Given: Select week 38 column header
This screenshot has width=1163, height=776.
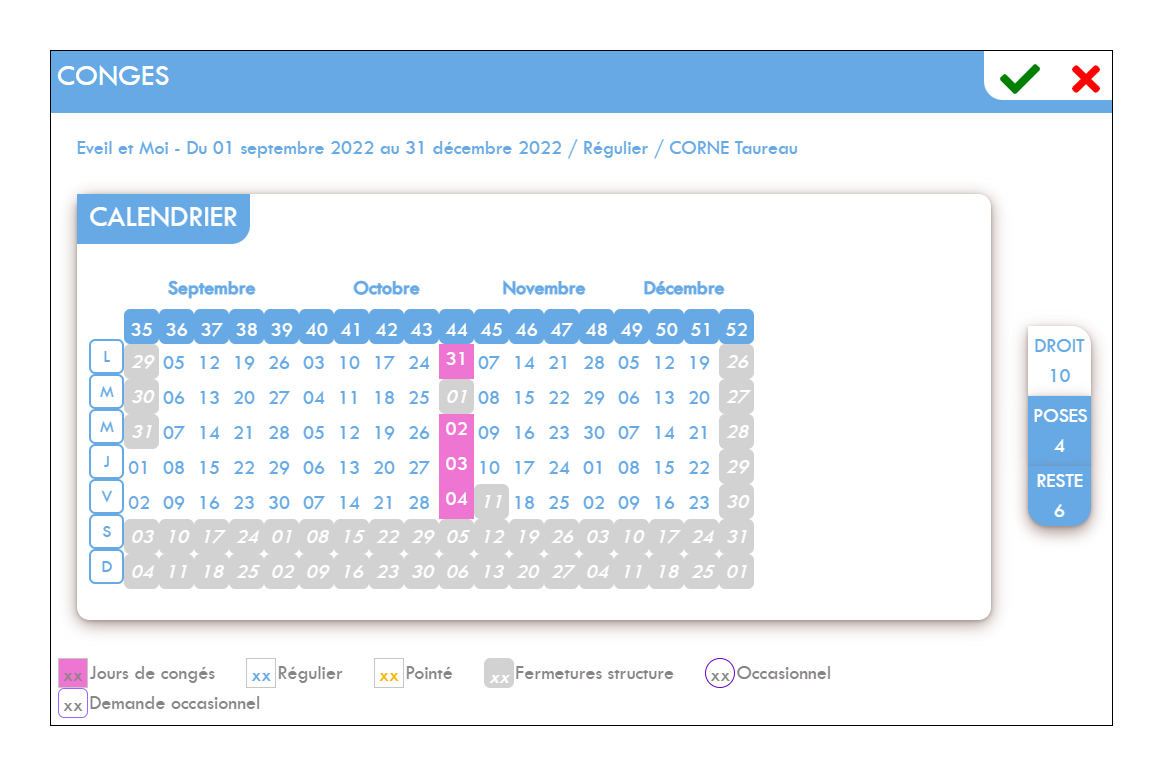Looking at the screenshot, I should [x=246, y=328].
